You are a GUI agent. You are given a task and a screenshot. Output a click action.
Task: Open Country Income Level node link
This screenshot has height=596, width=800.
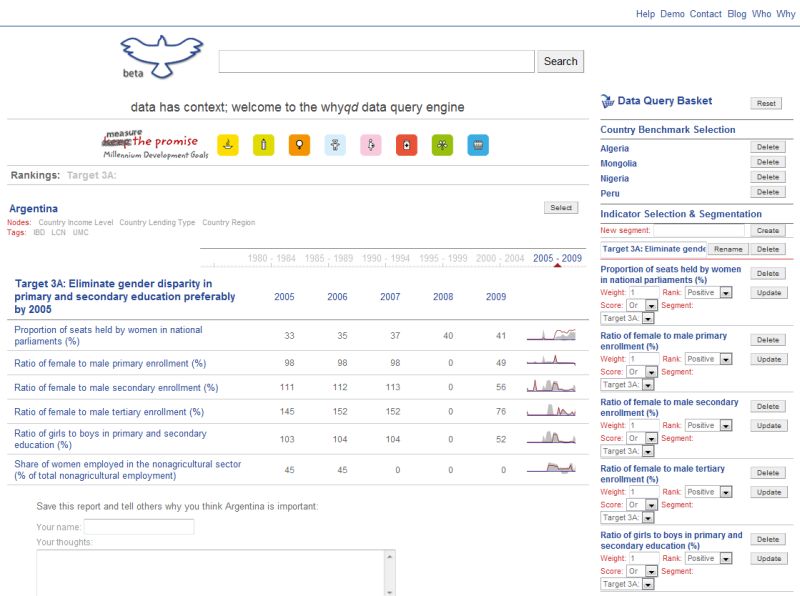tap(76, 222)
